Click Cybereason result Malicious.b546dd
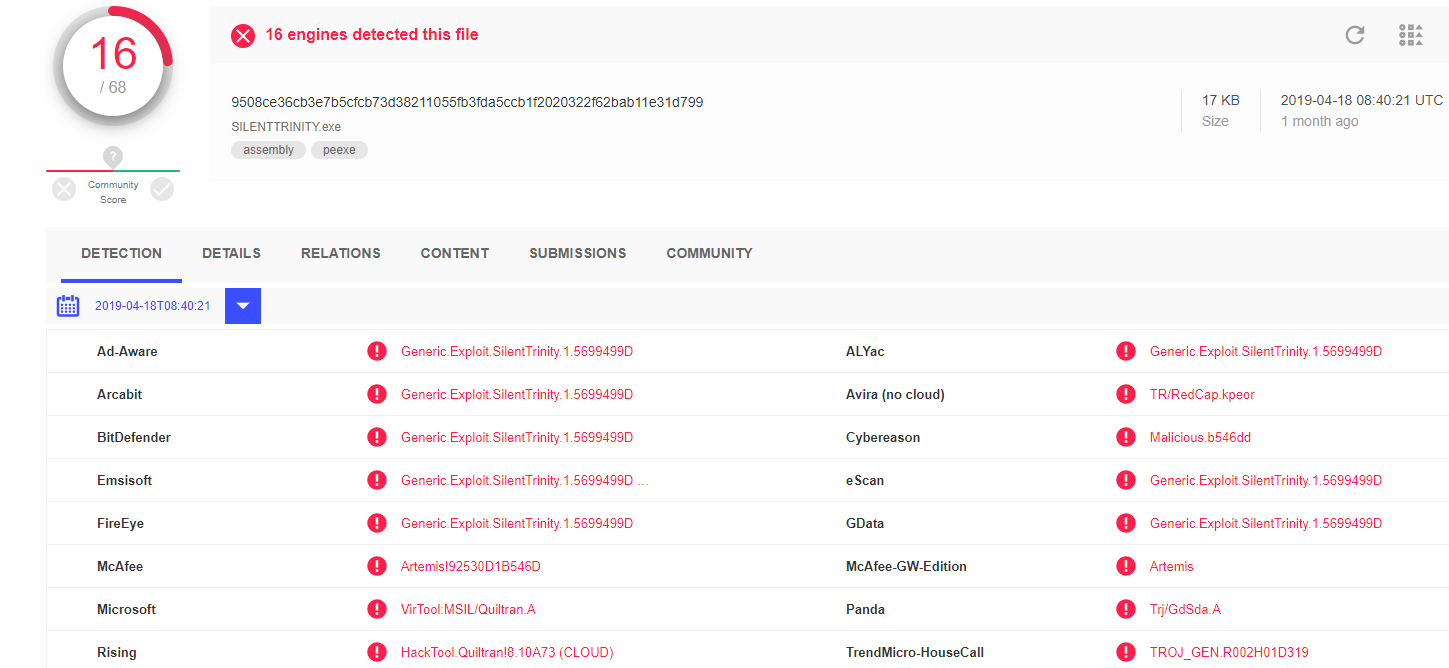 [1199, 437]
